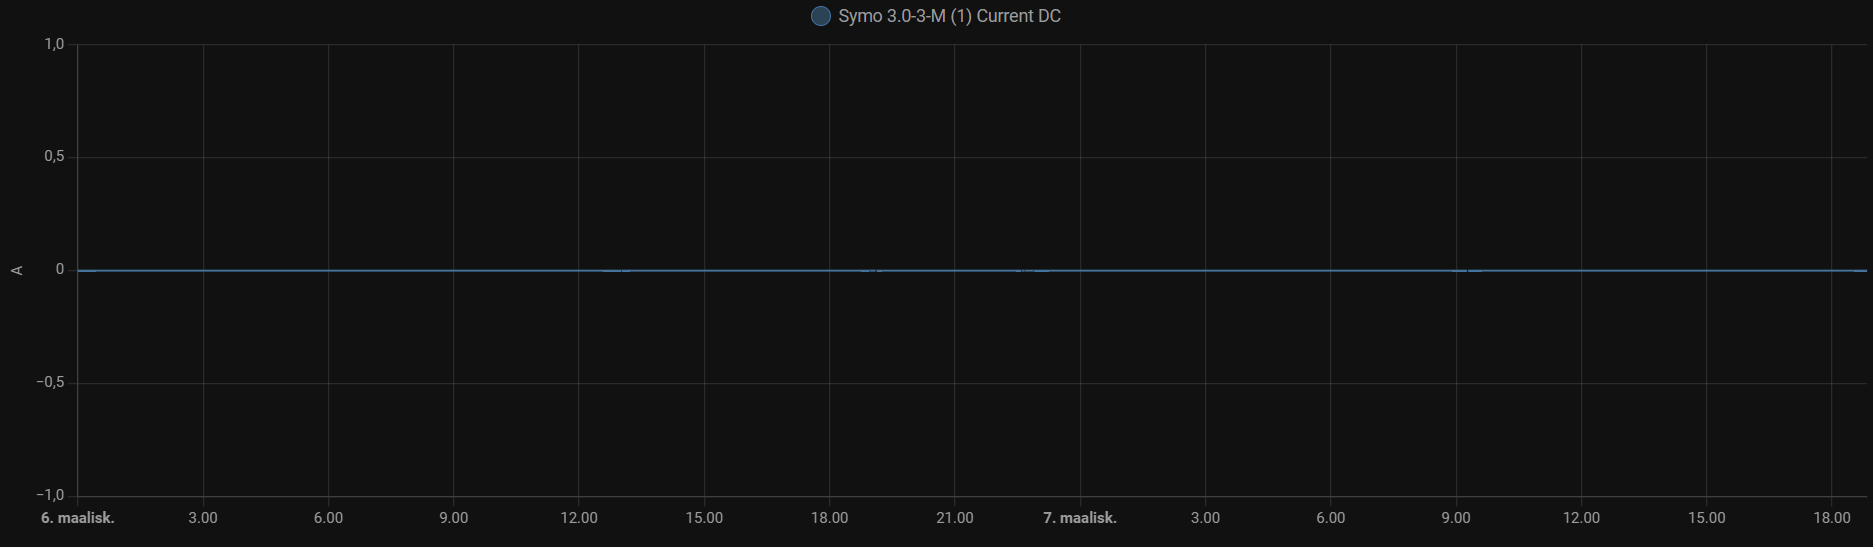Image resolution: width=1873 pixels, height=547 pixels.
Task: Click the blue data line above the first 15.00
Action: click(x=704, y=270)
